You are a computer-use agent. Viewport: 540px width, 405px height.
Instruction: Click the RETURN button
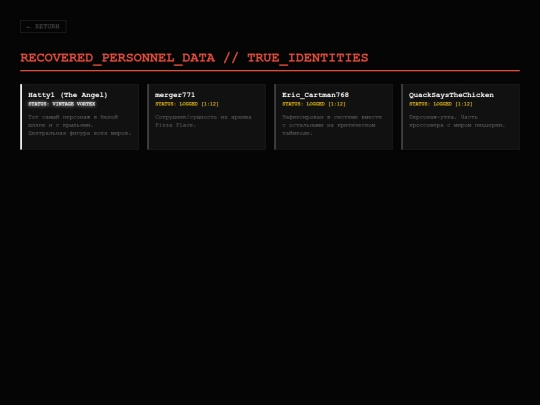[43, 27]
